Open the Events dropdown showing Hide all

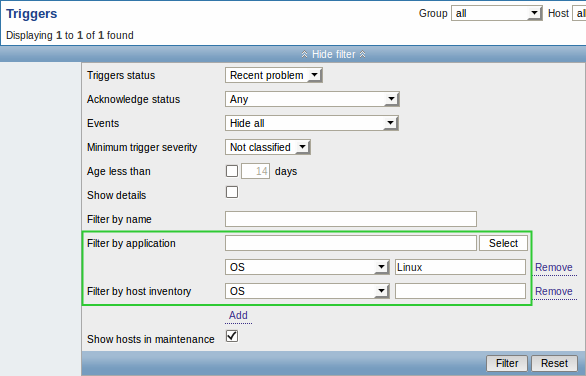pos(312,123)
